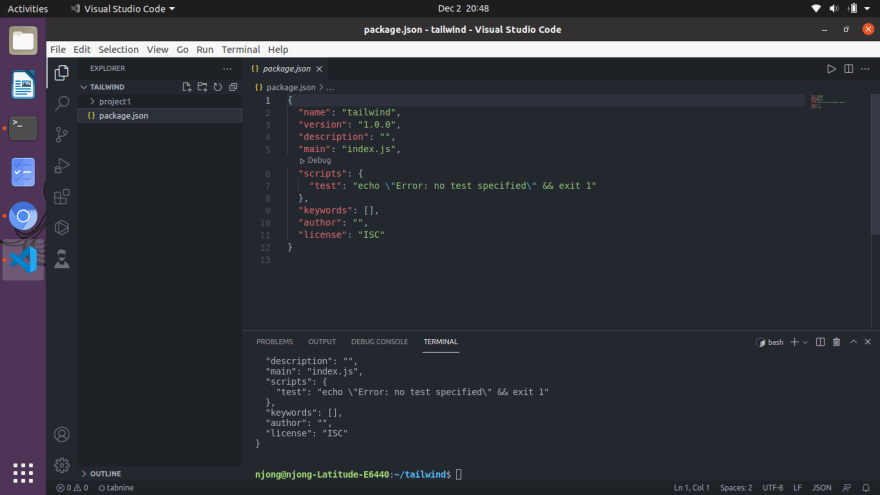Change end of line sequence LF

[x=798, y=488]
